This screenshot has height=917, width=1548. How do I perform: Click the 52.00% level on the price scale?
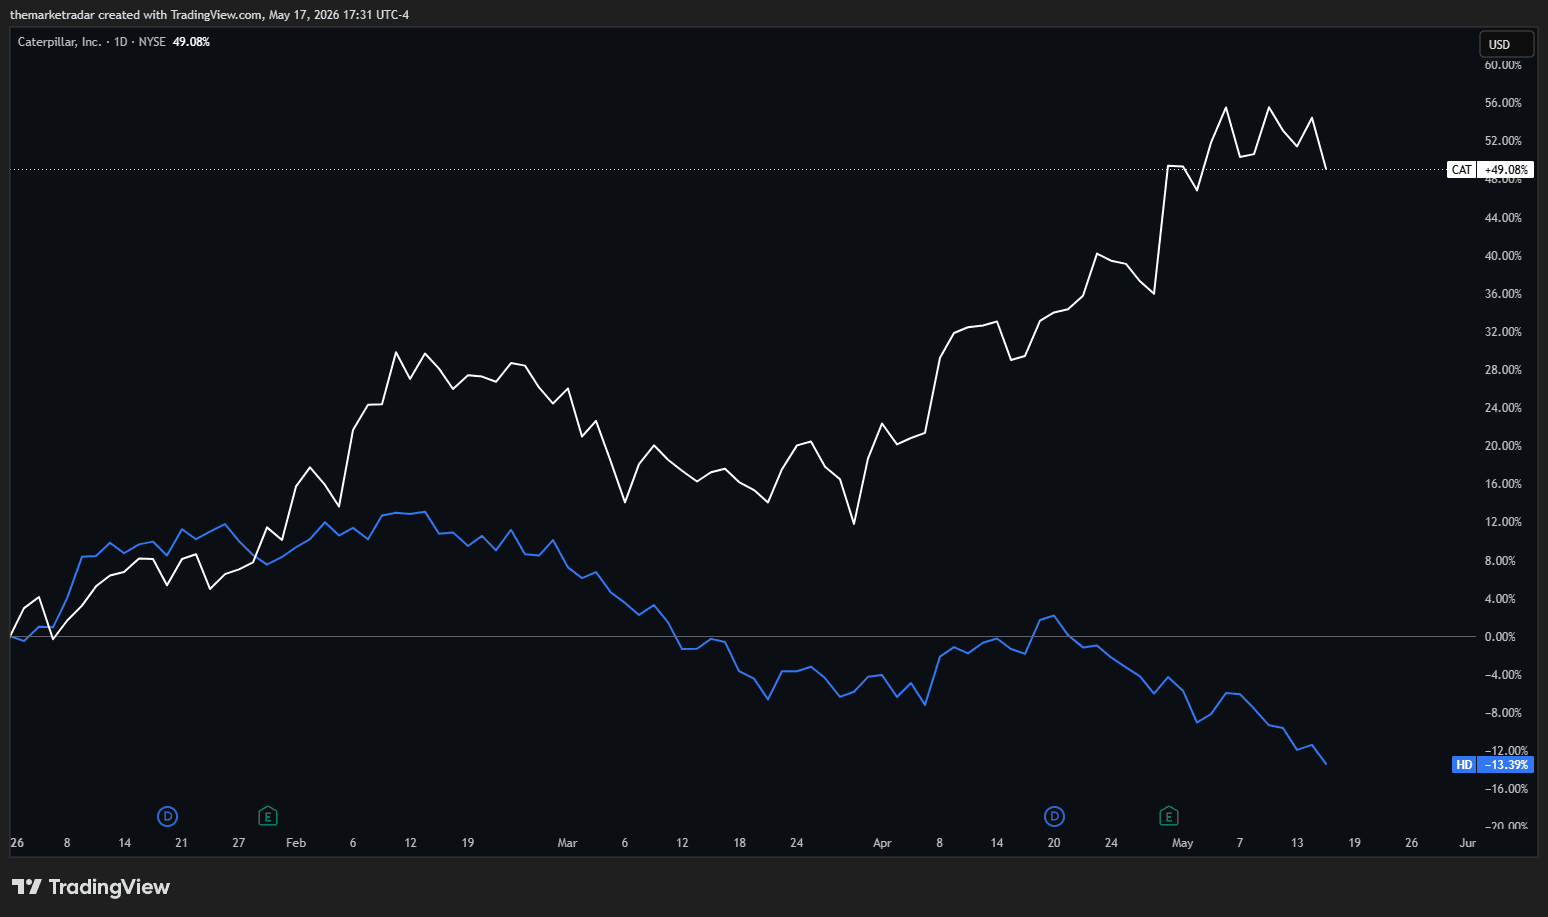(1503, 141)
